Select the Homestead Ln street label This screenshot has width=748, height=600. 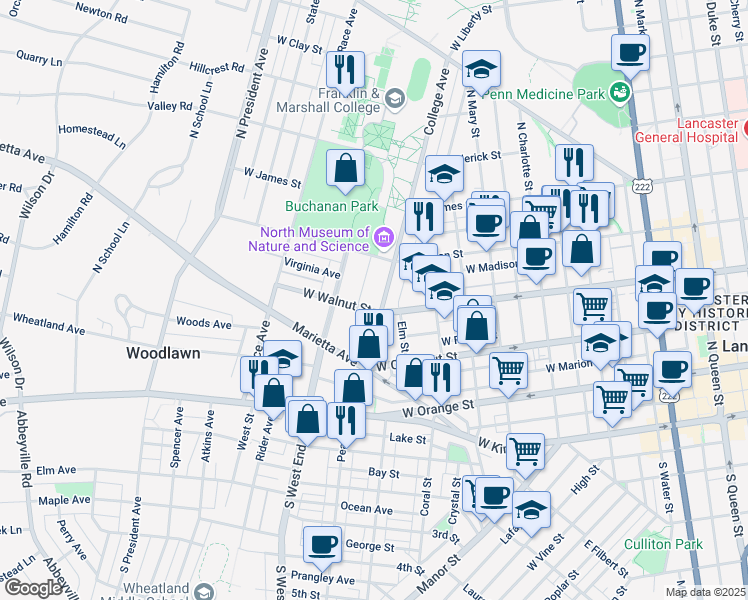point(92,136)
